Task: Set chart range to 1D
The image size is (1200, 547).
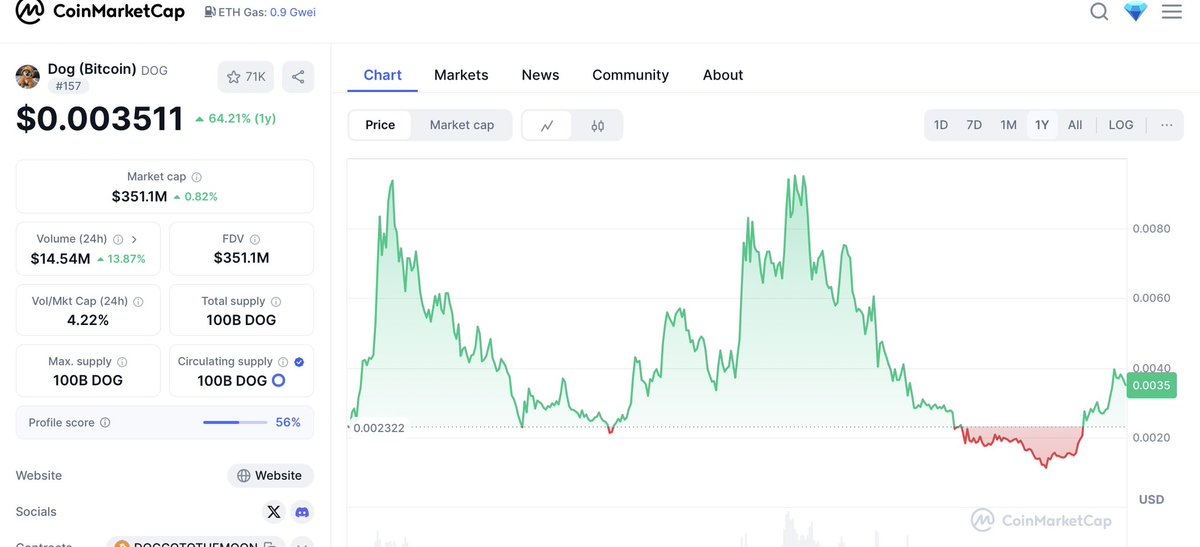Action: tap(941, 125)
